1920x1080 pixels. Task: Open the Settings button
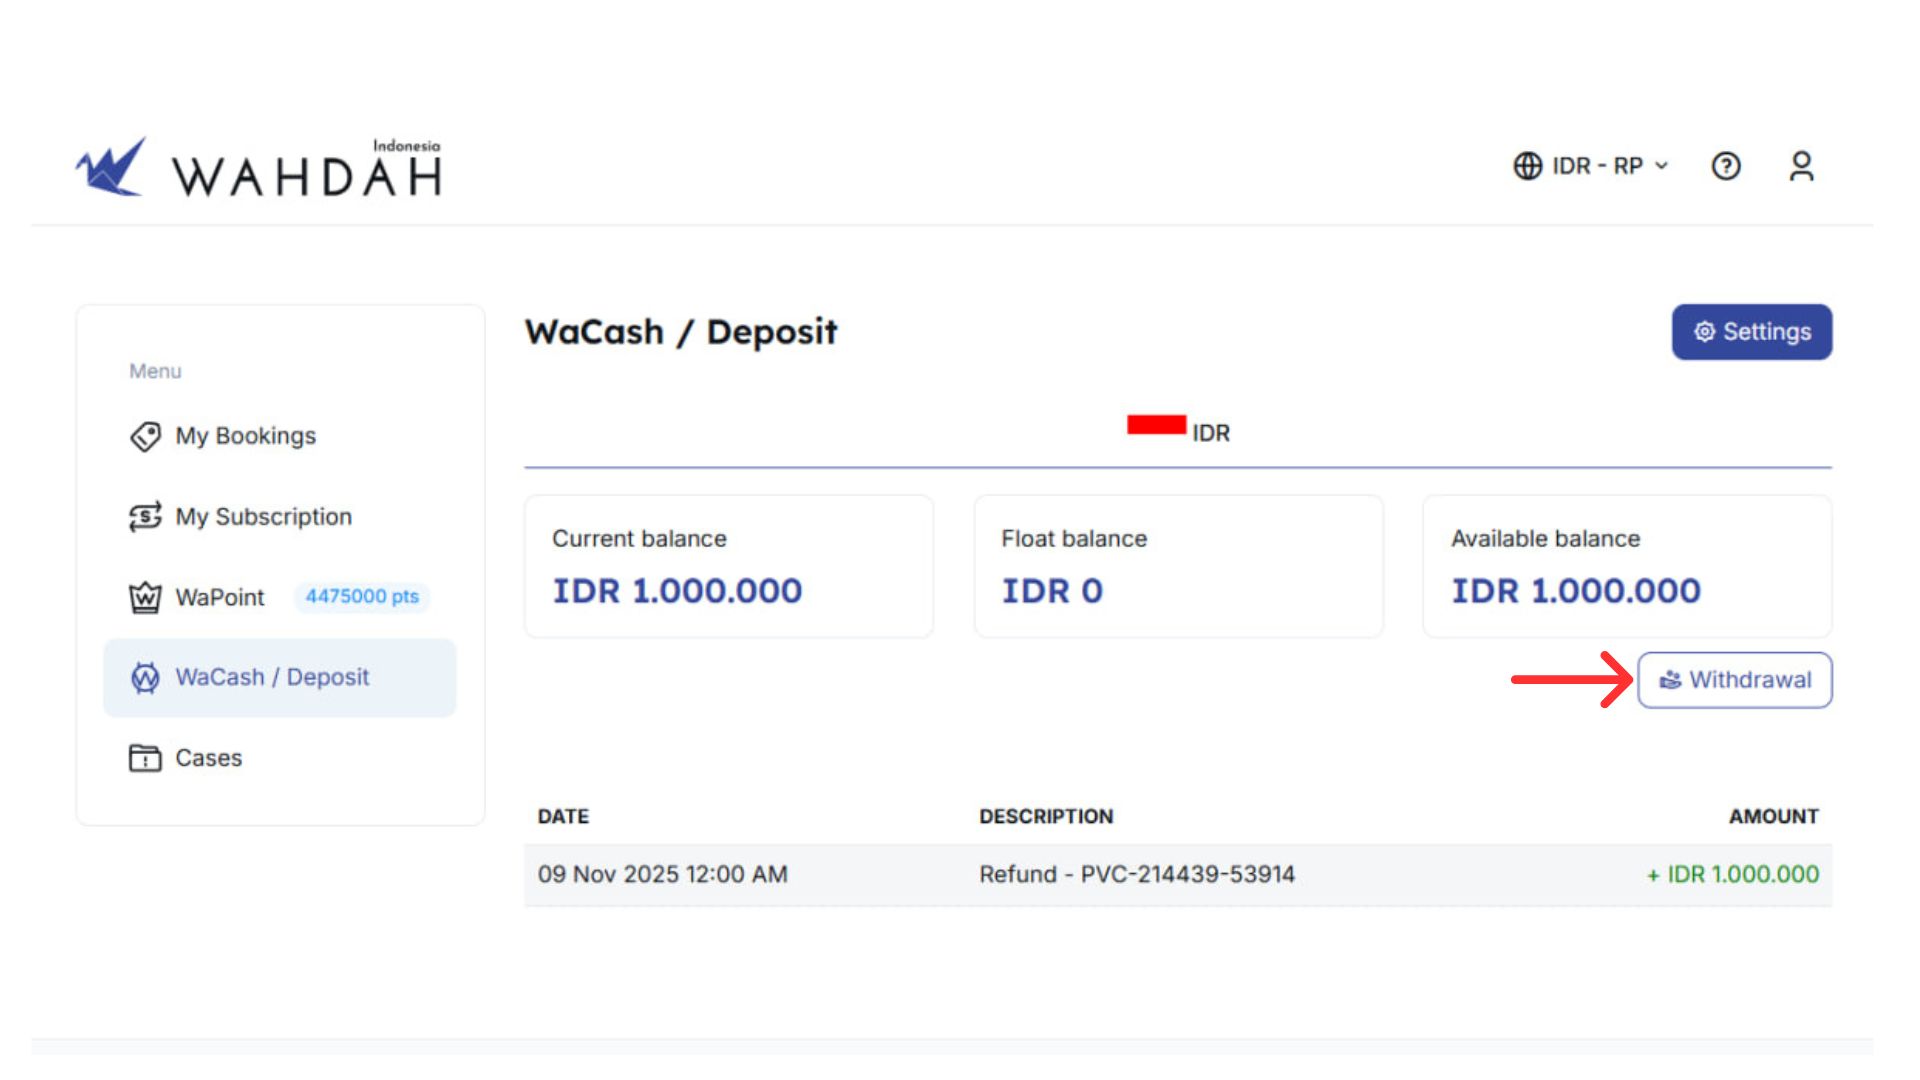(1751, 332)
